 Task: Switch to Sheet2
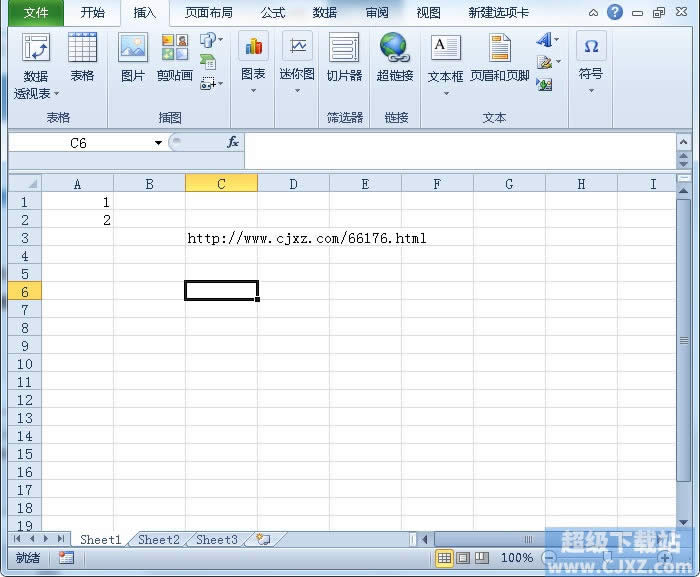(158, 539)
